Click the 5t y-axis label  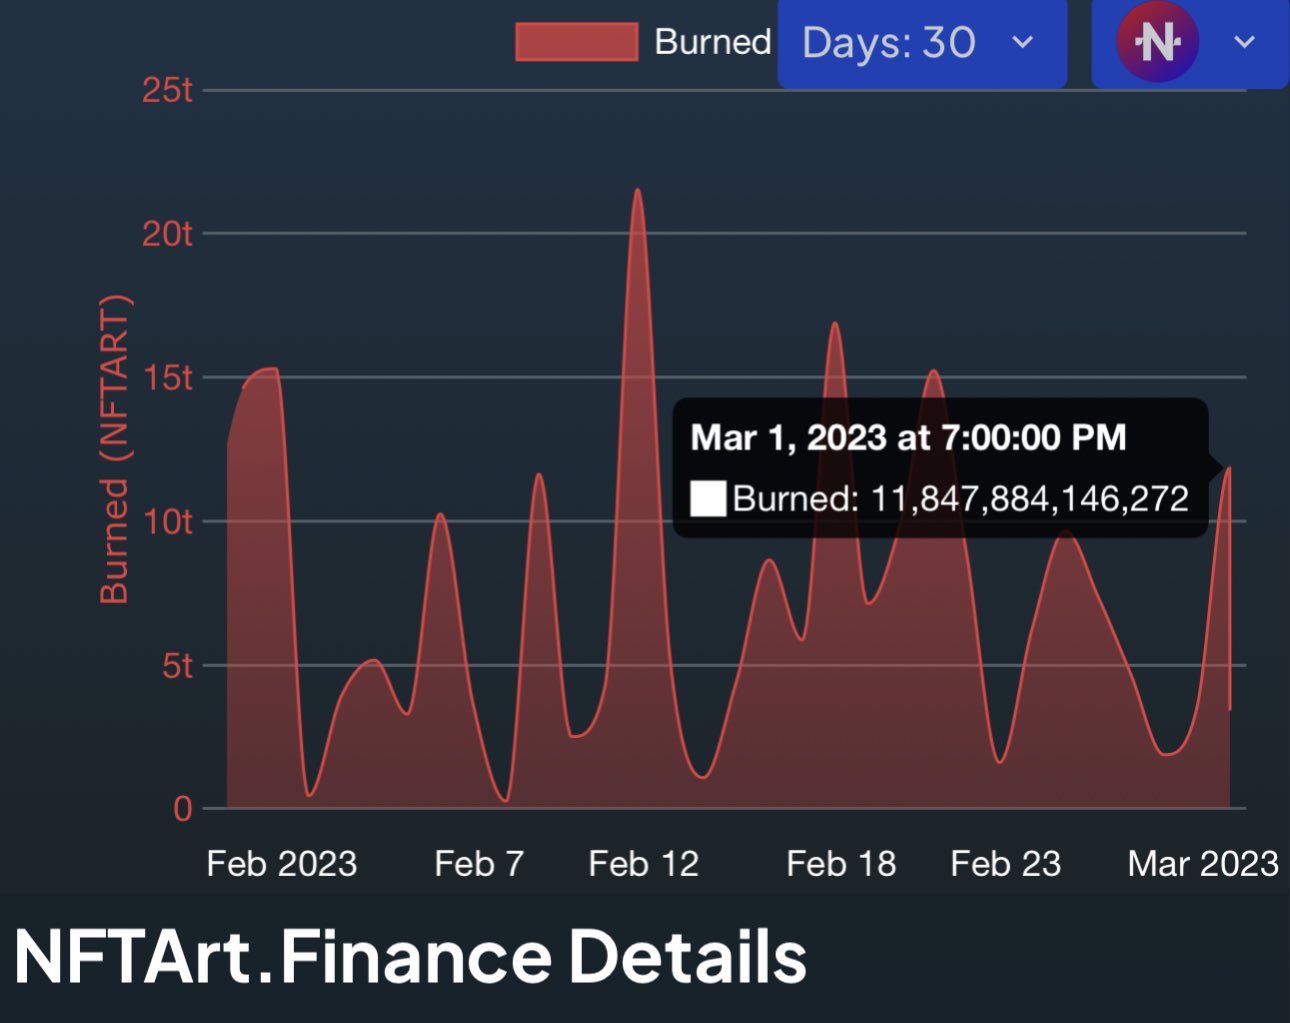[x=177, y=666]
